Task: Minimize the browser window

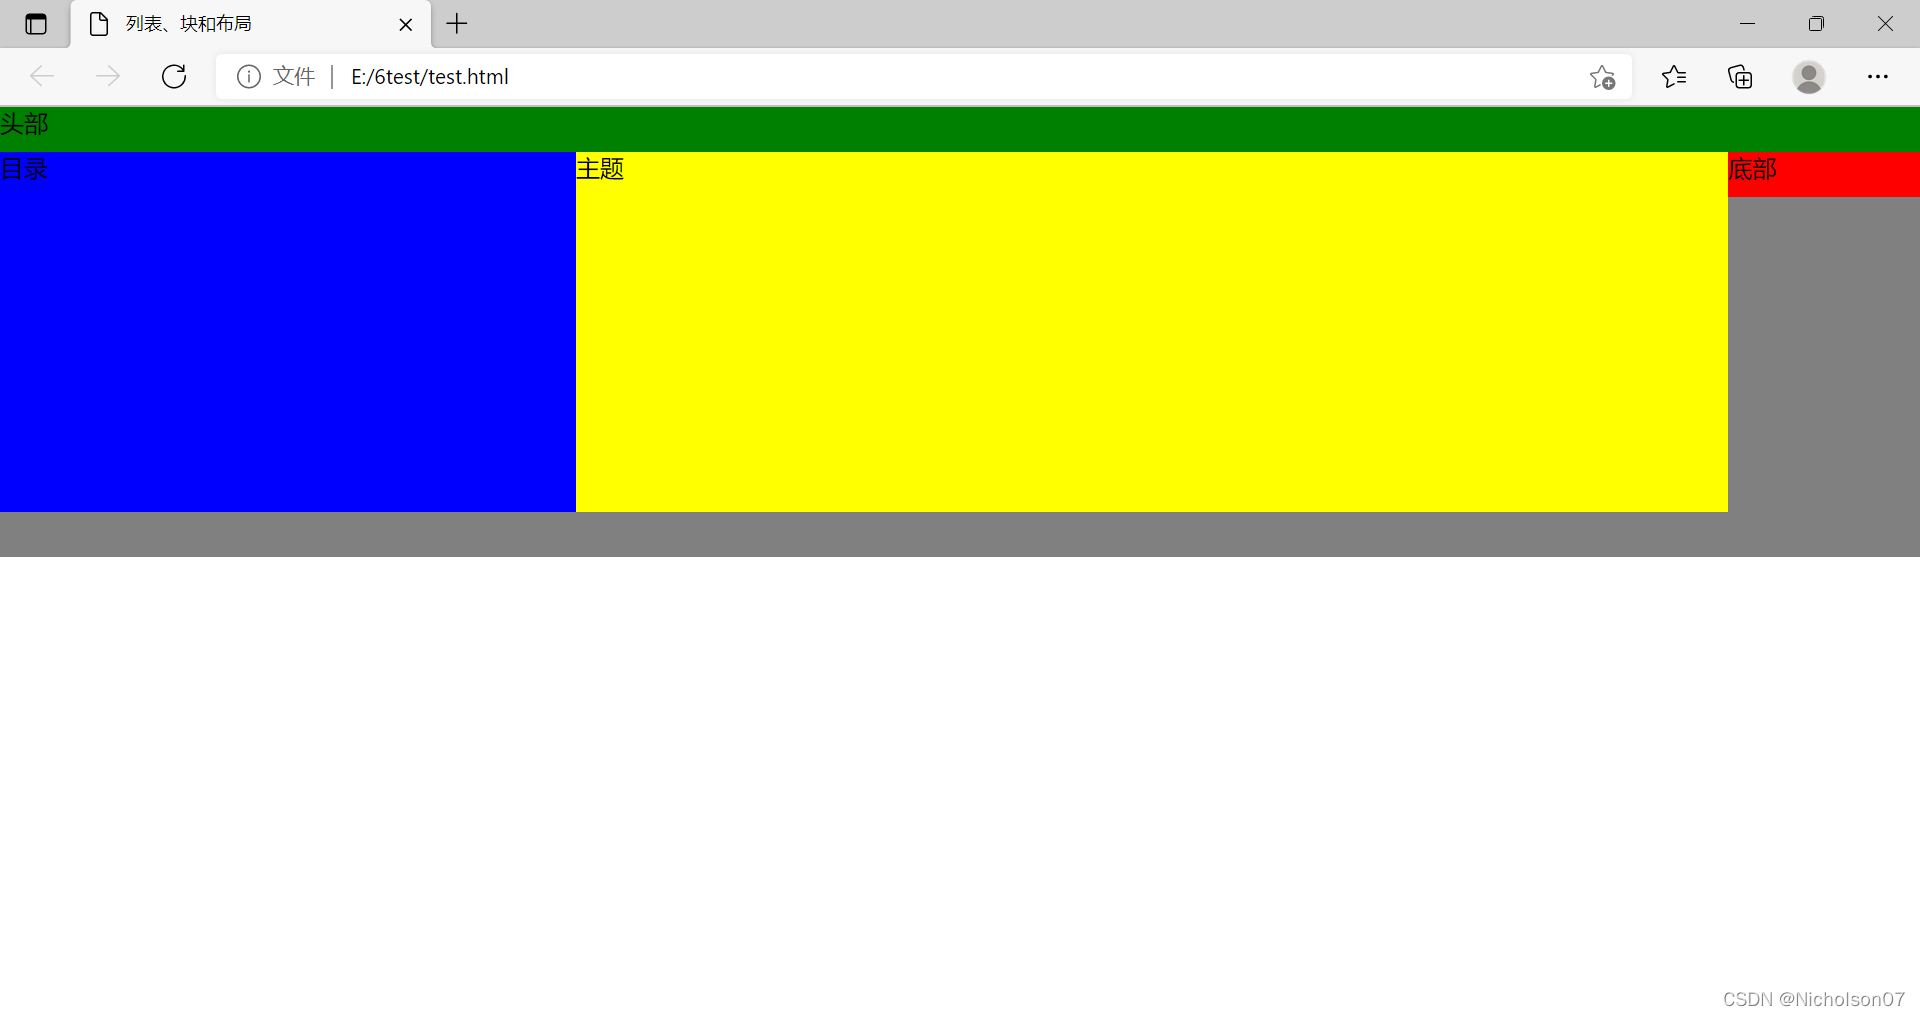Action: pyautogui.click(x=1747, y=24)
